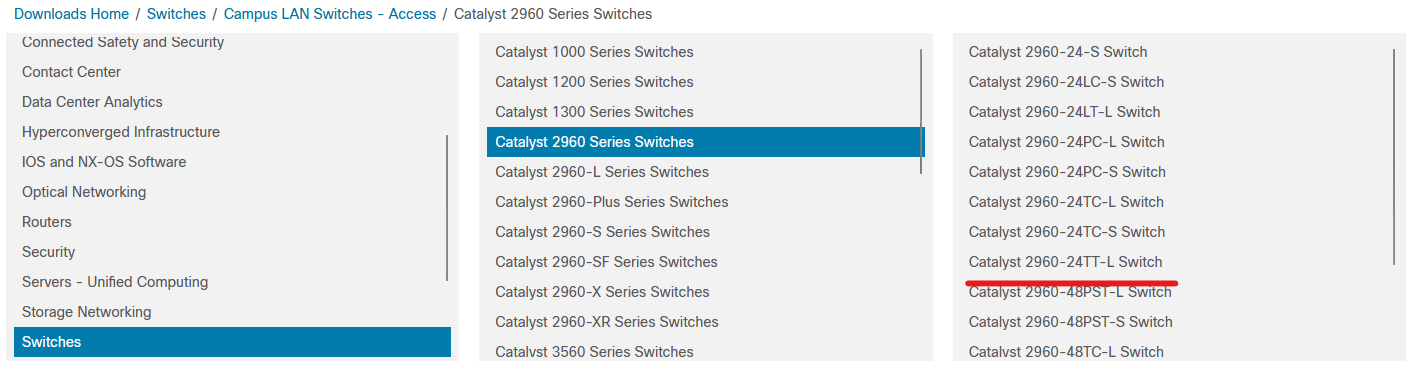Image resolution: width=1419 pixels, height=378 pixels.
Task: Click the left category panel scrollbar
Action: [447, 208]
